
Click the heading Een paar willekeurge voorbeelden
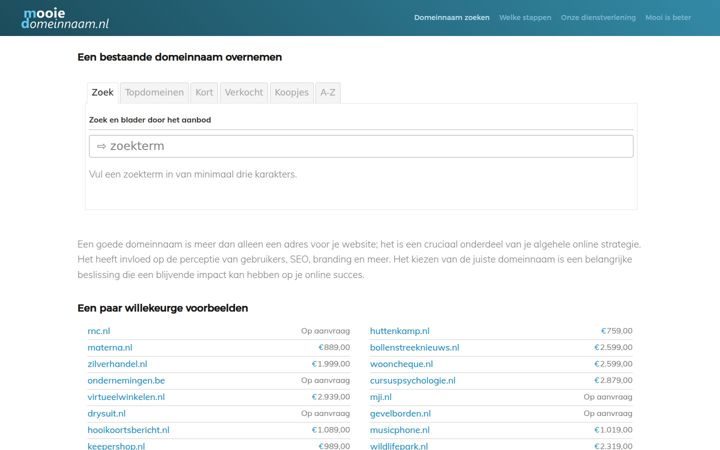[x=163, y=308]
